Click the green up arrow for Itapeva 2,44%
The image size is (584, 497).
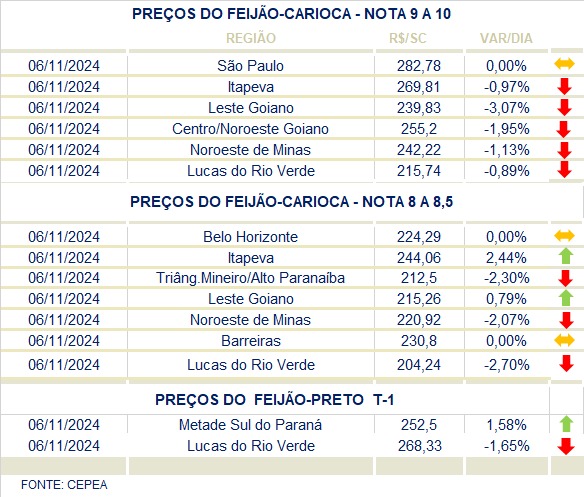point(566,256)
